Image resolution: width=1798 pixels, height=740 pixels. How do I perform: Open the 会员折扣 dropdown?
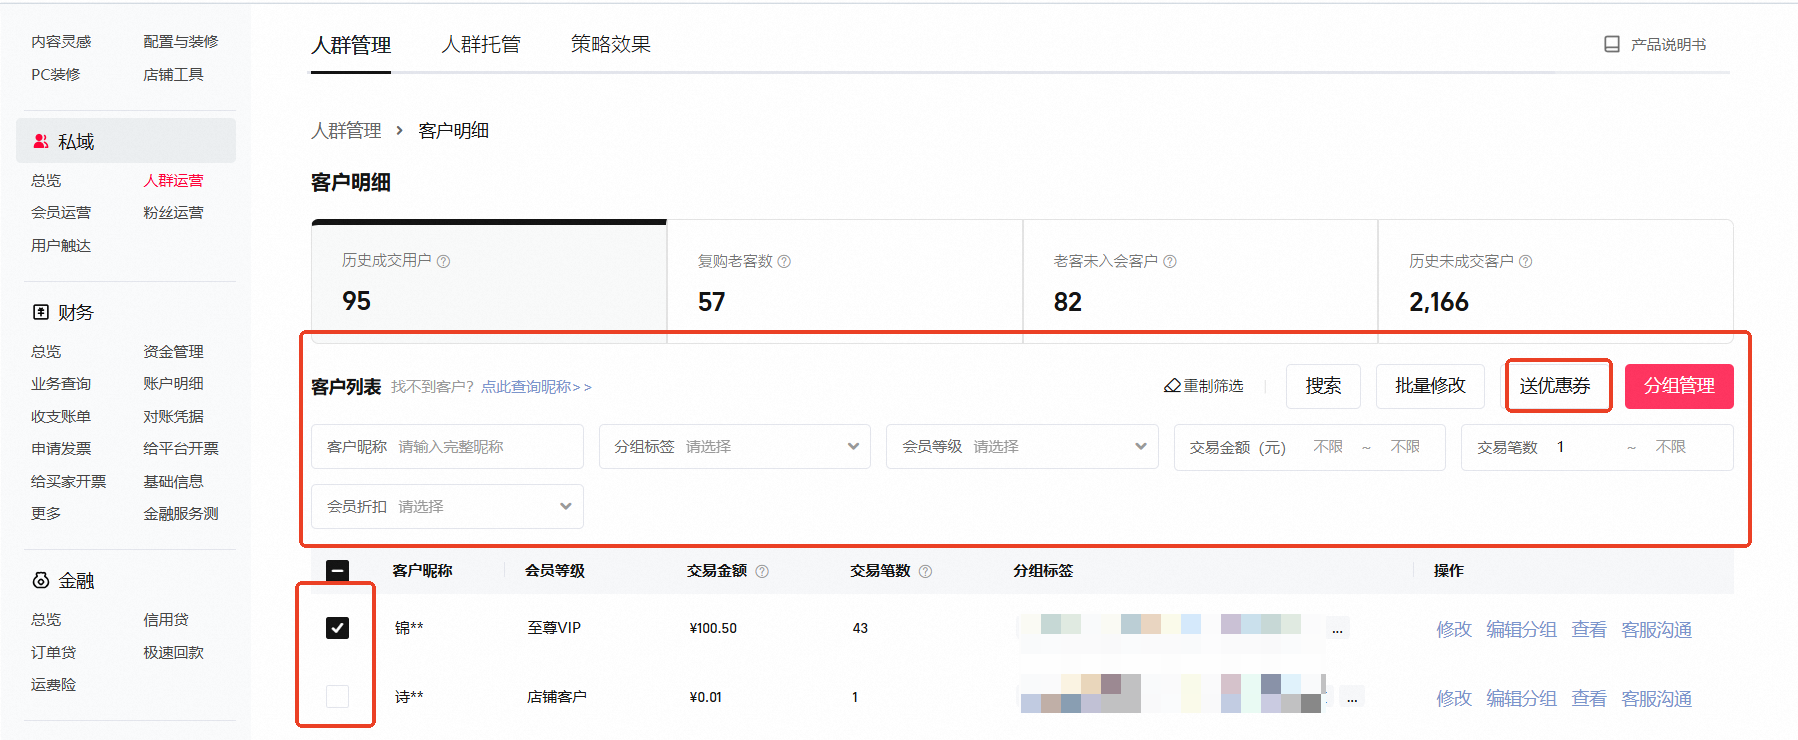(447, 507)
